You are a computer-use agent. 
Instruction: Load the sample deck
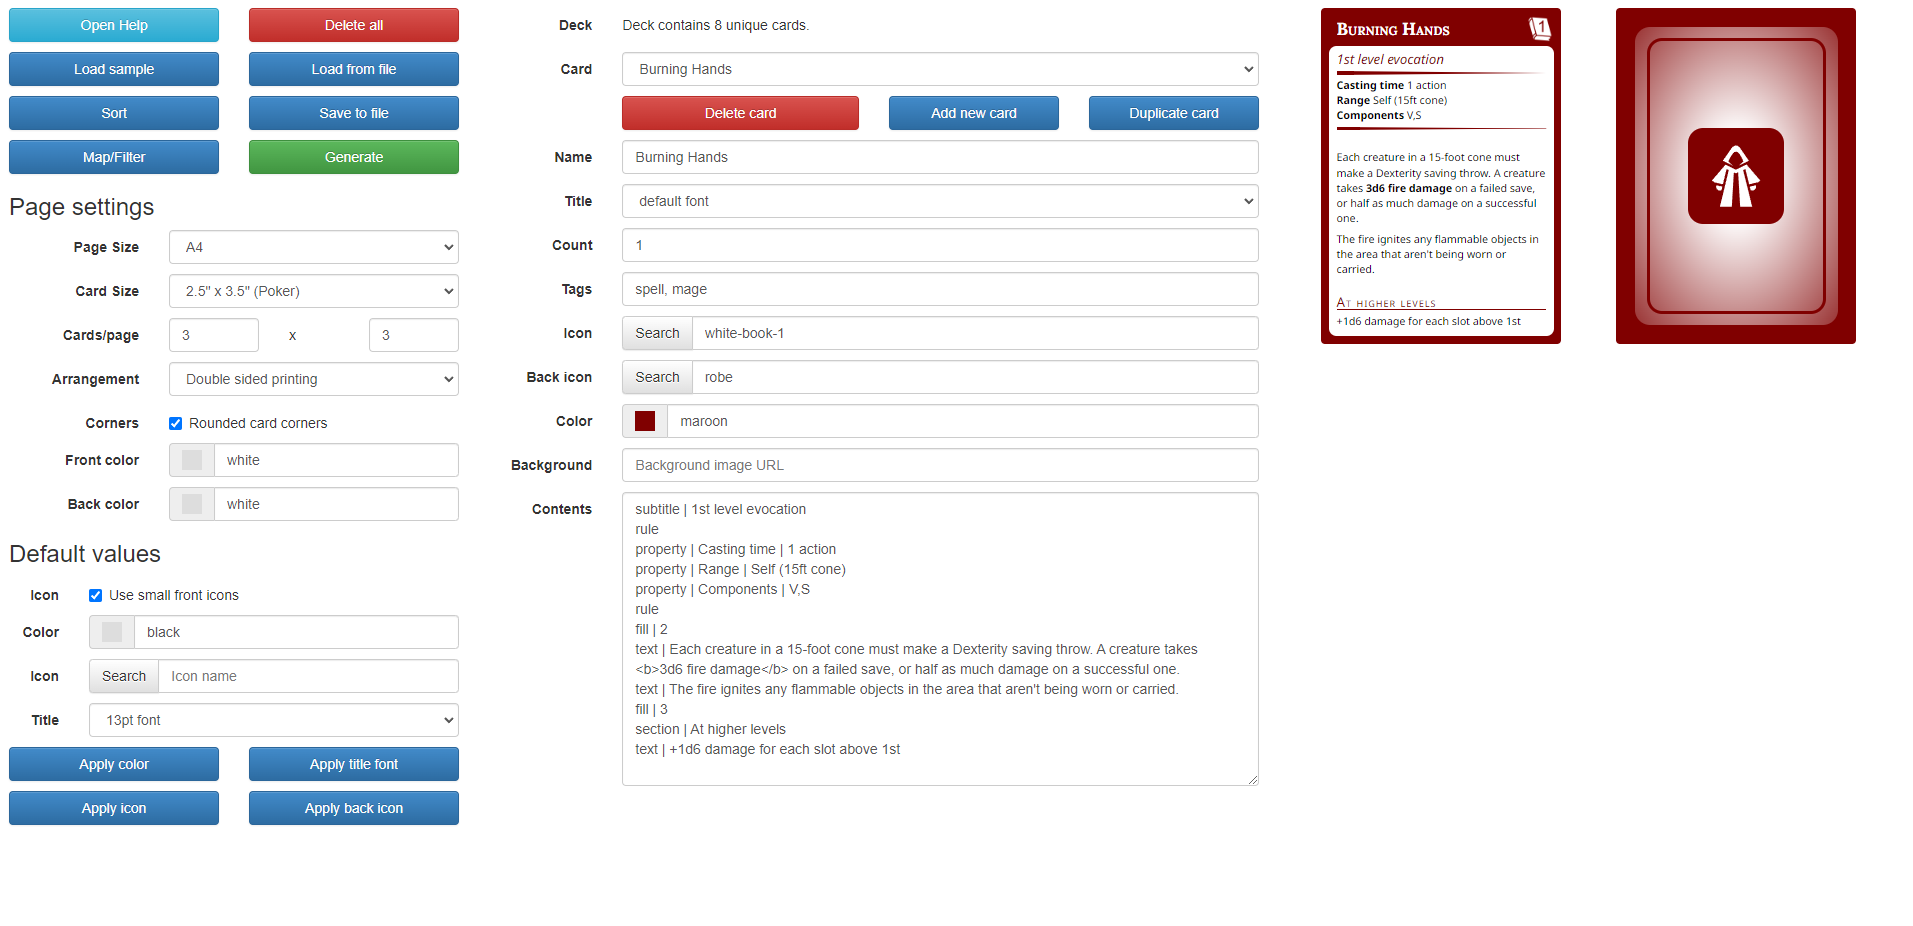[x=113, y=68]
